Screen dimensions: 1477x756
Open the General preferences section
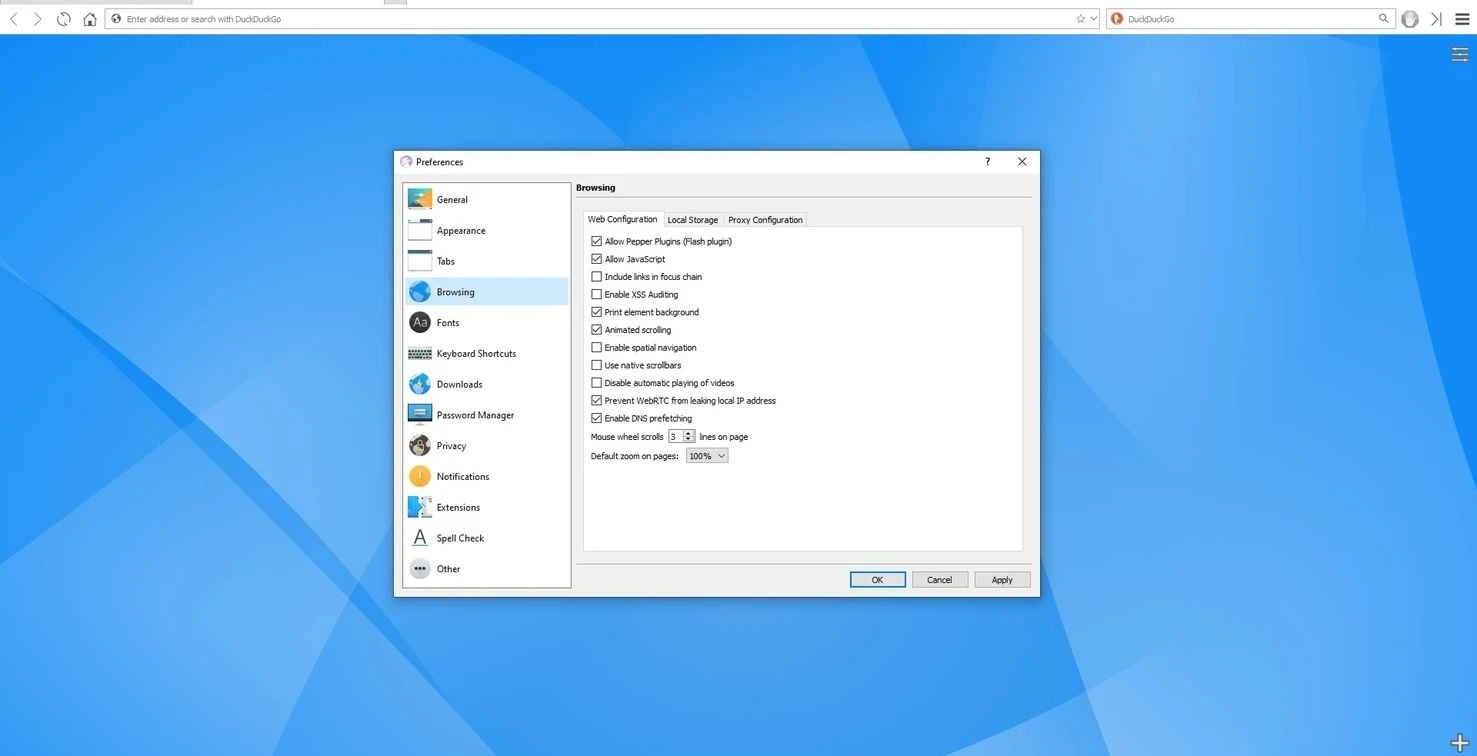click(x=486, y=200)
